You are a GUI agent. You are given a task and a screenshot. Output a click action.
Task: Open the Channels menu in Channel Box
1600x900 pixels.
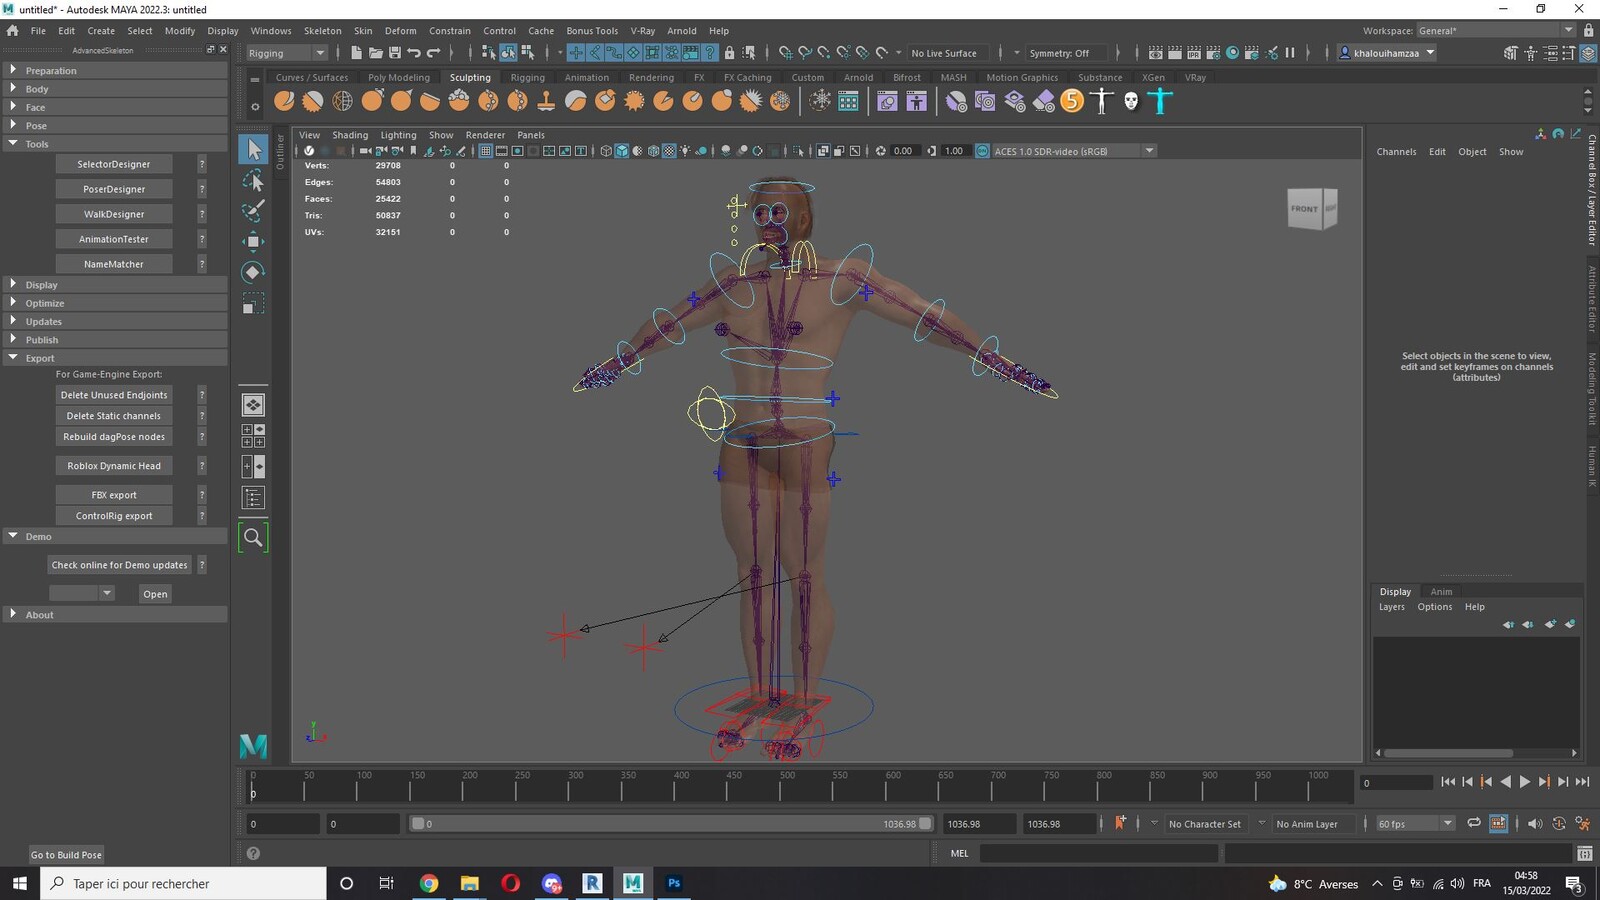click(1396, 152)
